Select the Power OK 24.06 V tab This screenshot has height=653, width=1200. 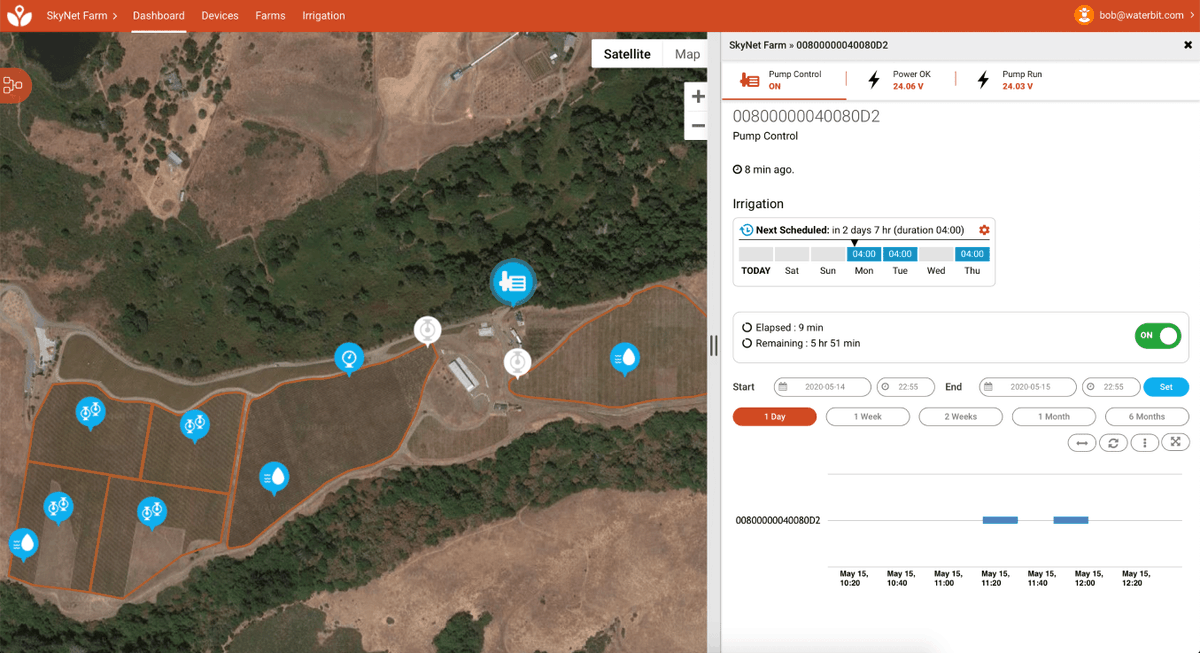[900, 80]
